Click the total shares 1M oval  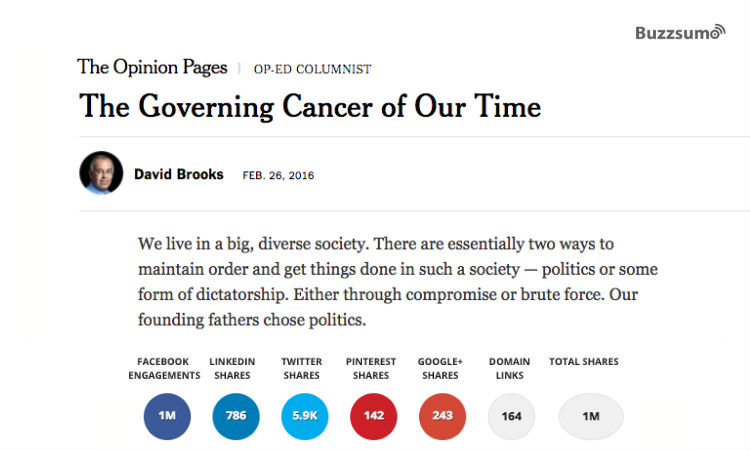(591, 416)
